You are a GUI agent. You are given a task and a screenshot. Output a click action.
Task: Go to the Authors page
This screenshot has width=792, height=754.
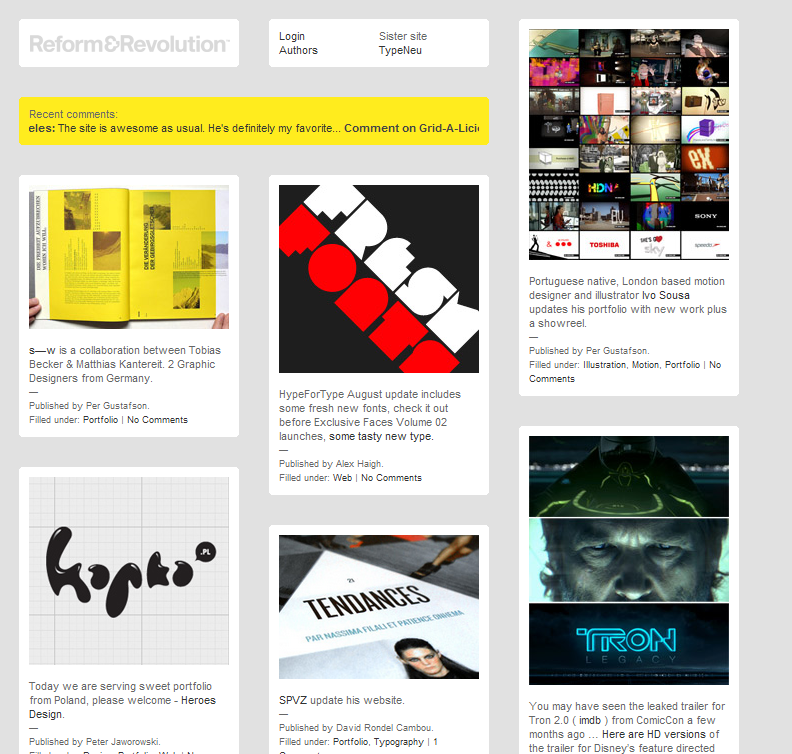pyautogui.click(x=298, y=51)
